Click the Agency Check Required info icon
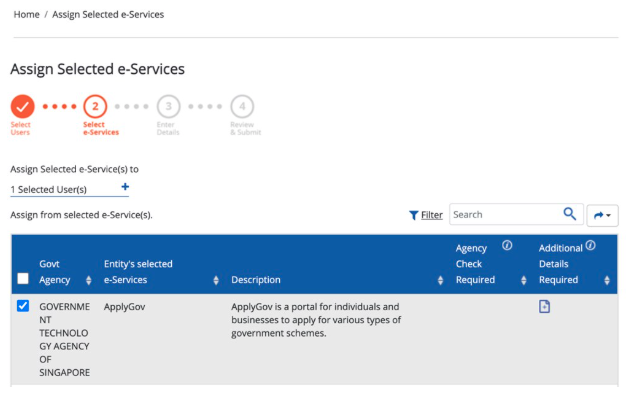The image size is (632, 404). tap(507, 245)
